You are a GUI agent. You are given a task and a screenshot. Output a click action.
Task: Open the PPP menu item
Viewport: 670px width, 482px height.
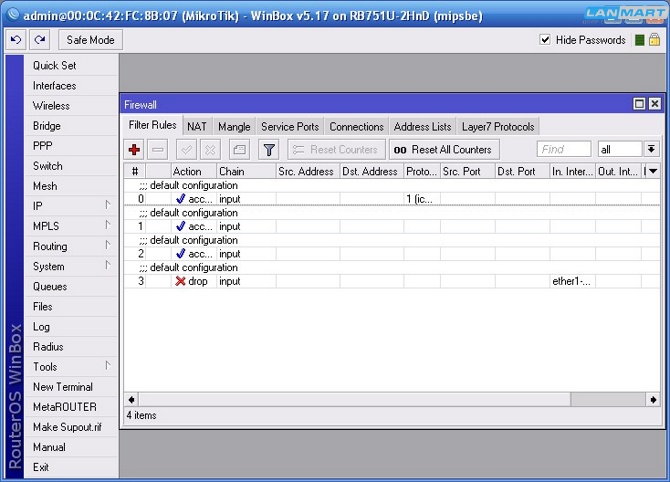(x=71, y=146)
